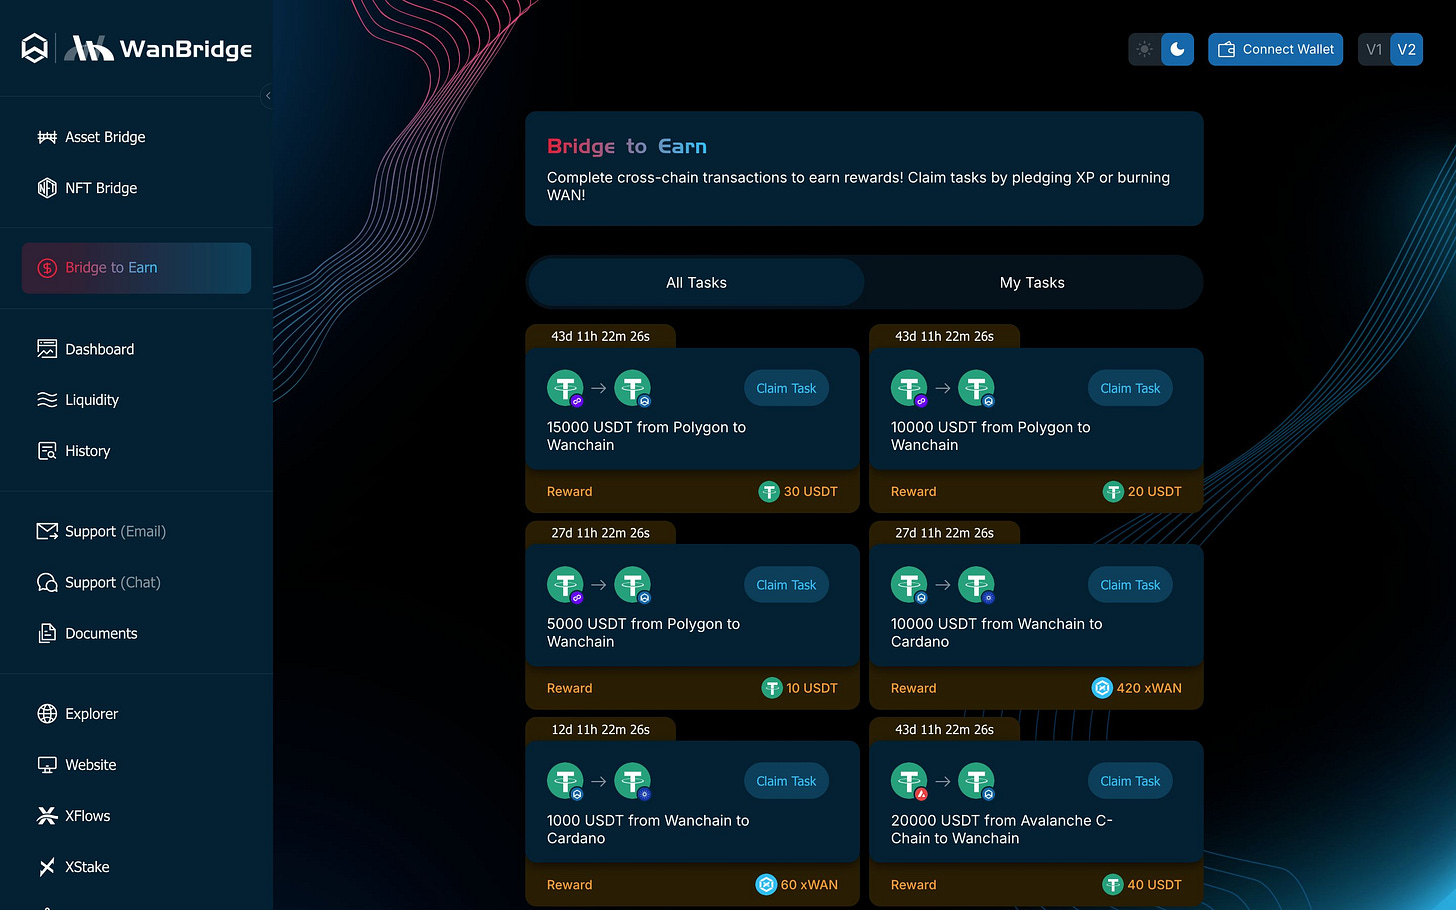Open the Documents link text
This screenshot has height=910, width=1456.
101,633
